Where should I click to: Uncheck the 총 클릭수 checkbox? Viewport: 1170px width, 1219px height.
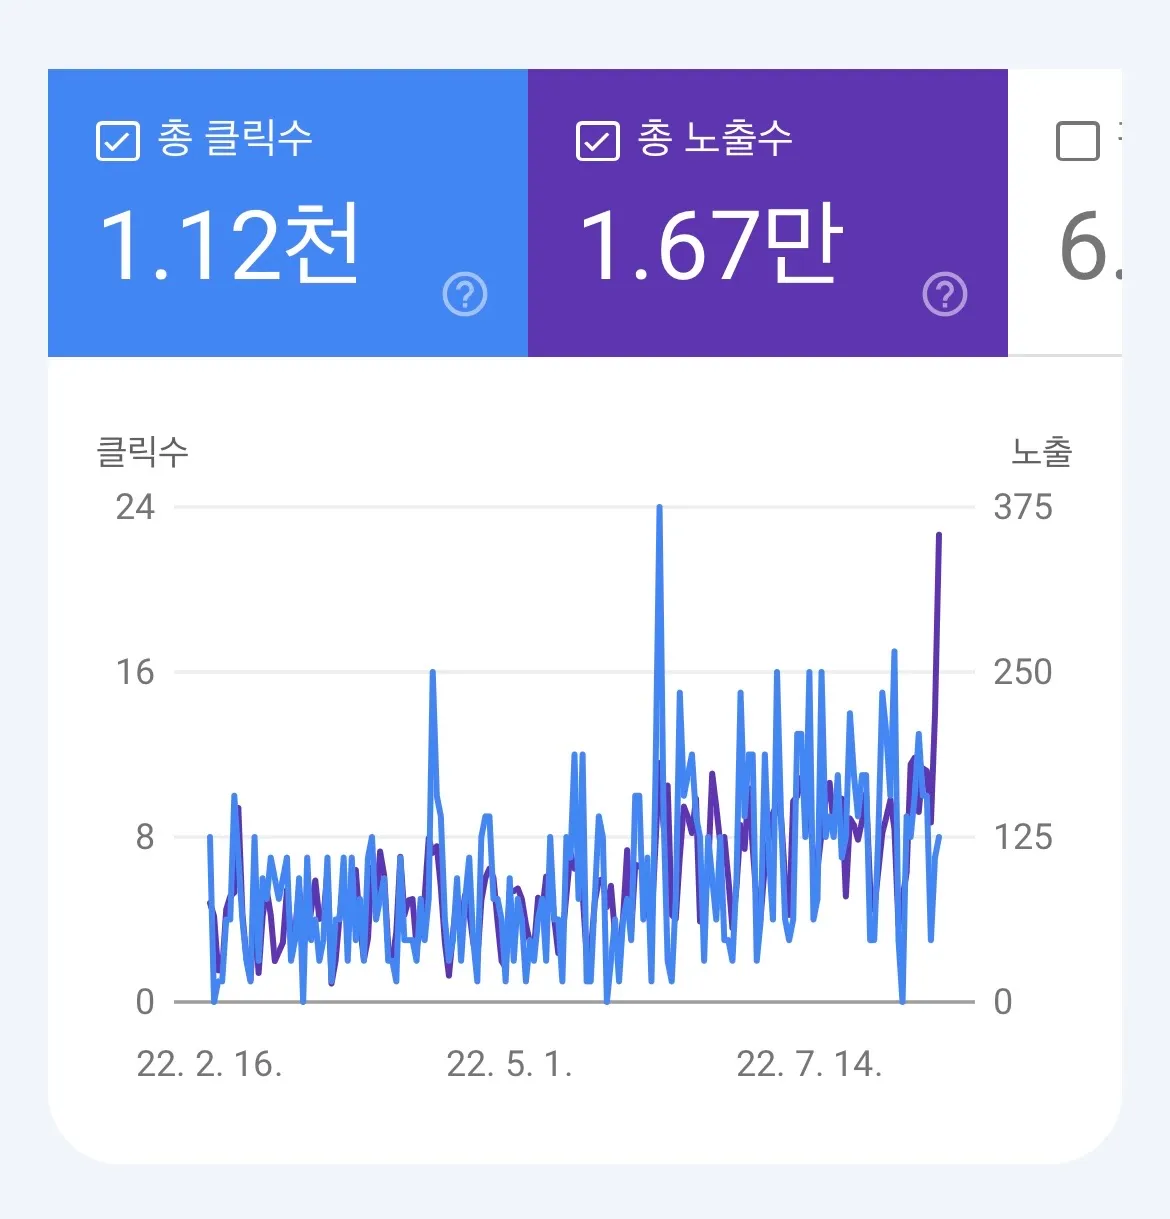click(117, 140)
